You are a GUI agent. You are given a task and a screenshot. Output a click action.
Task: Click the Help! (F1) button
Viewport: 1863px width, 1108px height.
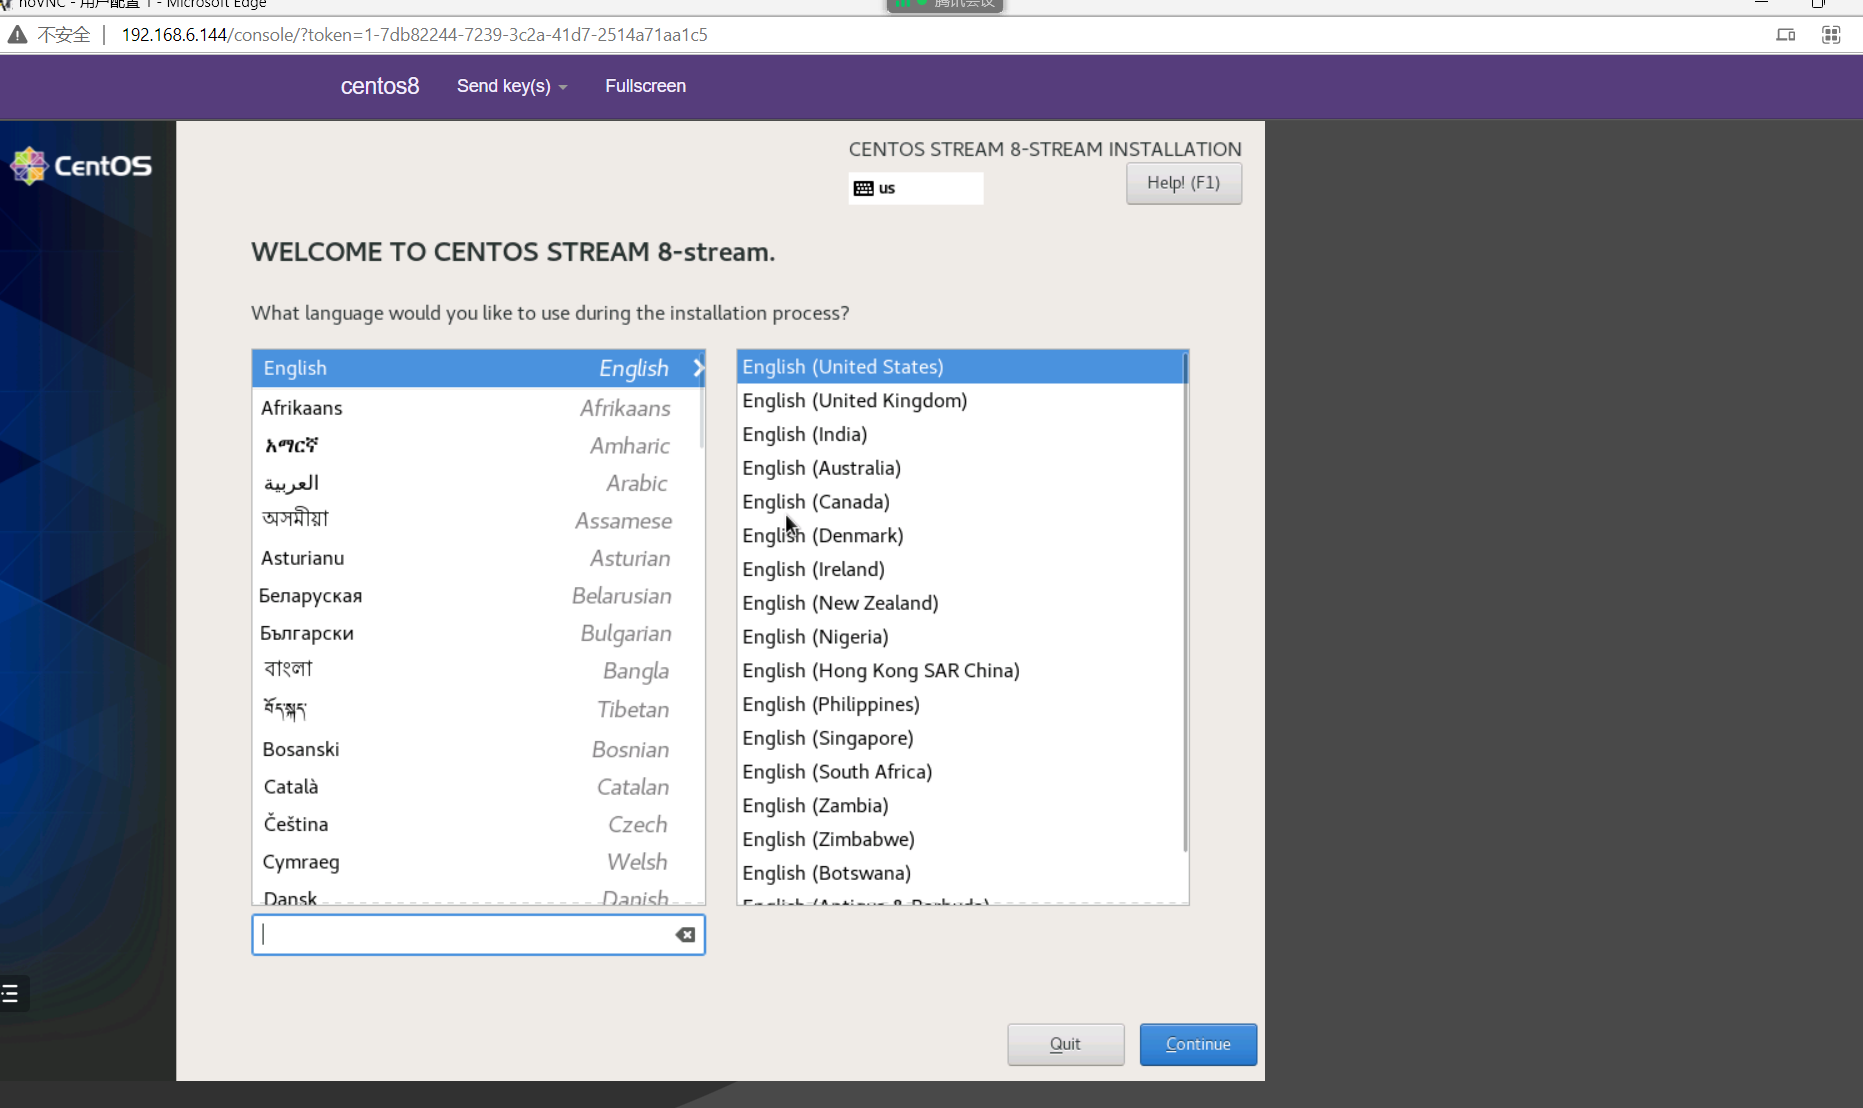(x=1184, y=183)
